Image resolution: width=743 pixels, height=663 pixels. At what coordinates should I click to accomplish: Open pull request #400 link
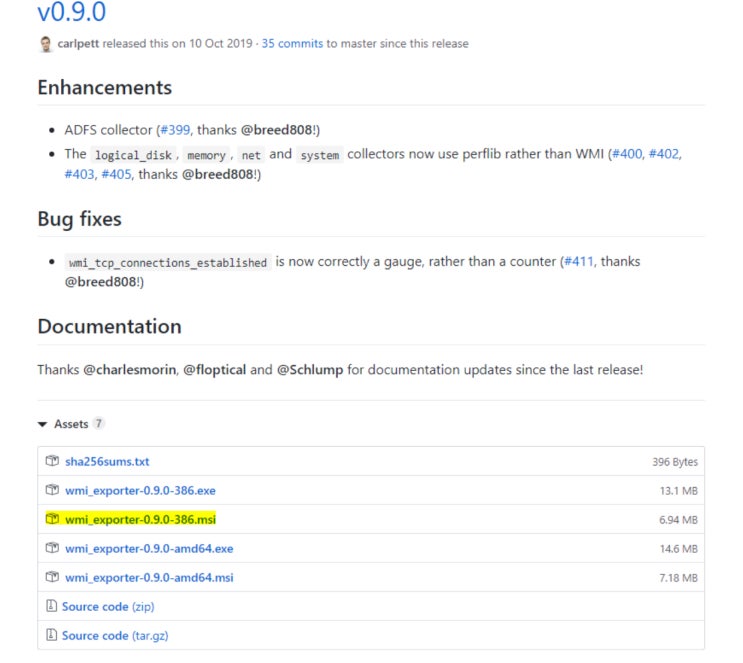tap(631, 154)
